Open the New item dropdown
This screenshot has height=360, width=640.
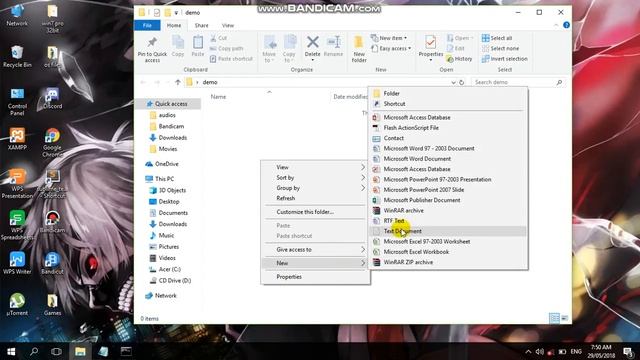(x=389, y=38)
